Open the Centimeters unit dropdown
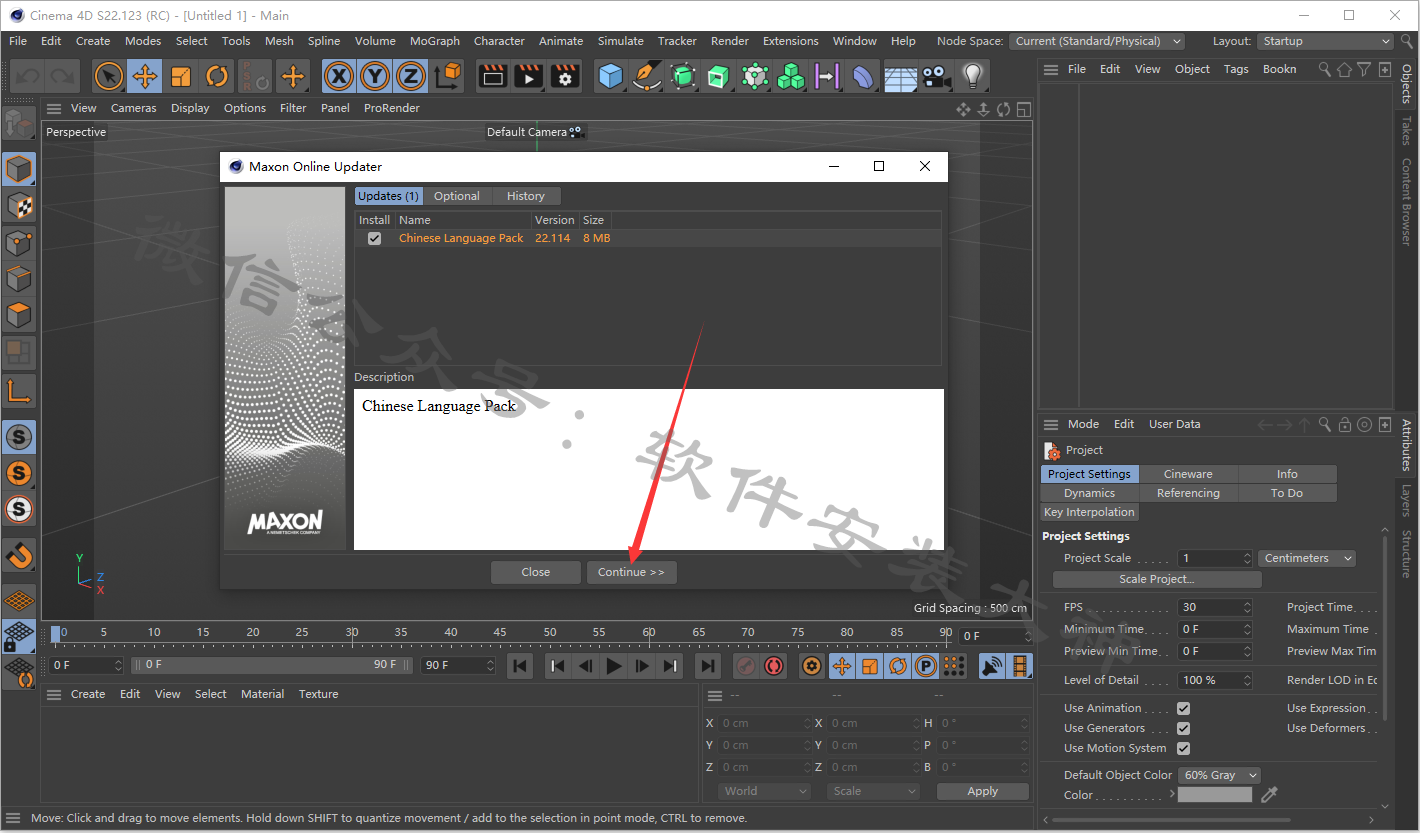The height and width of the screenshot is (833, 1420). tap(1307, 558)
